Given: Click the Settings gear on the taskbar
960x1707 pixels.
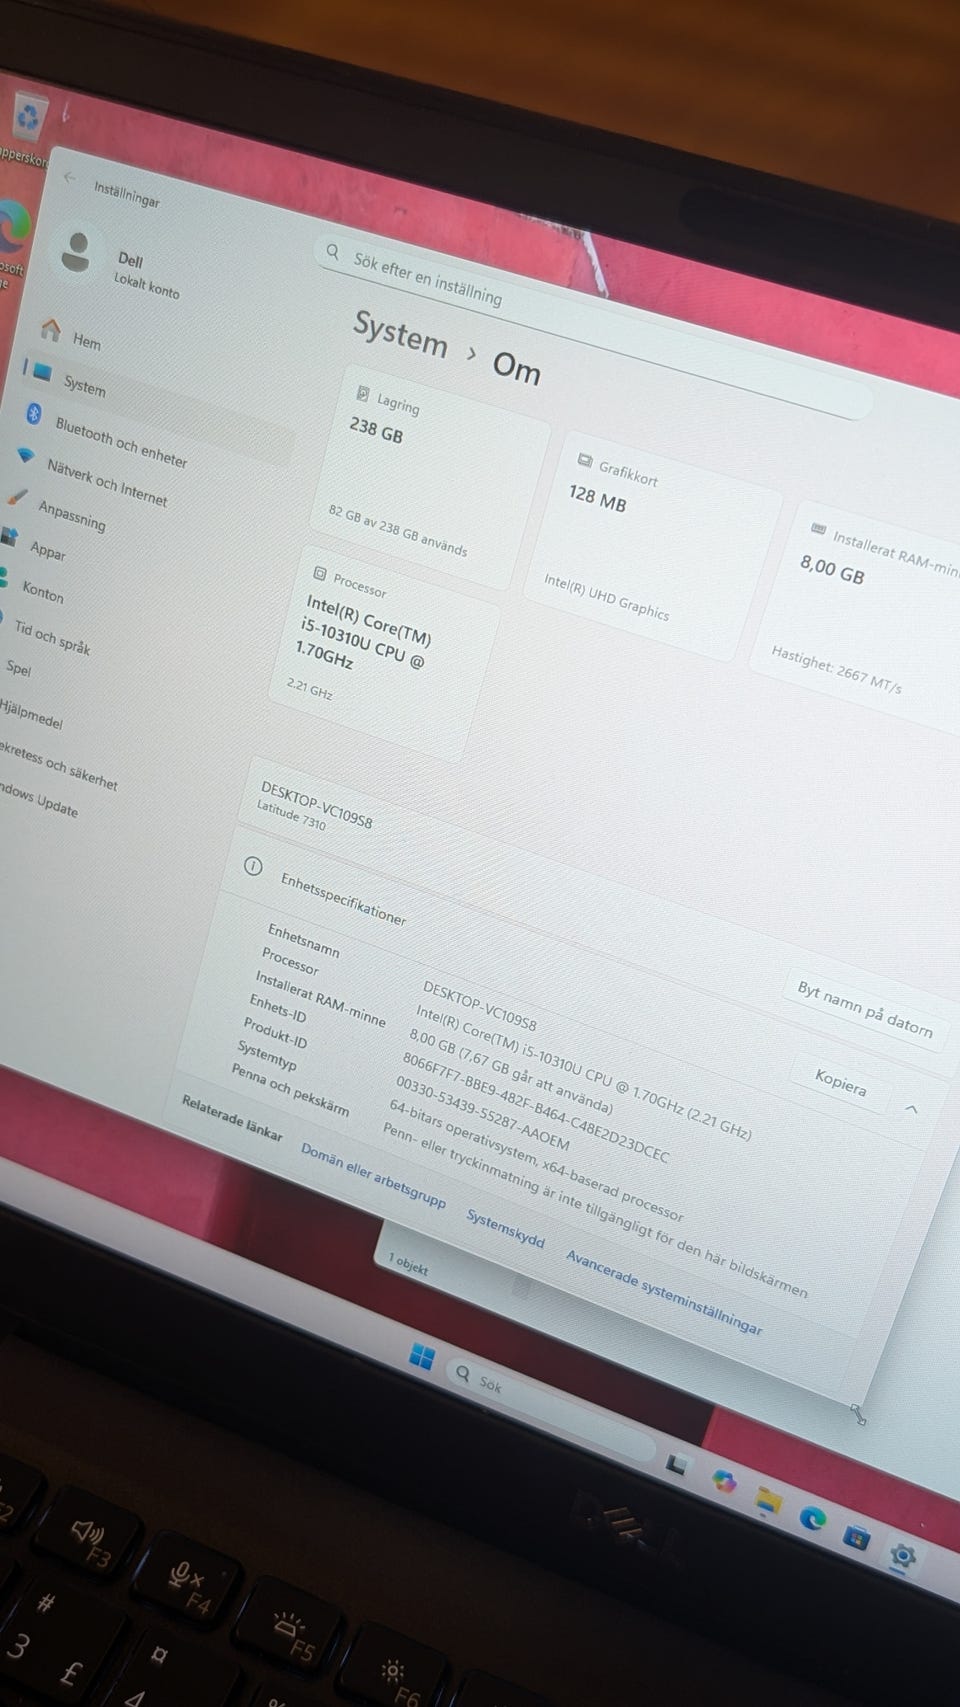Looking at the screenshot, I should pos(902,1556).
